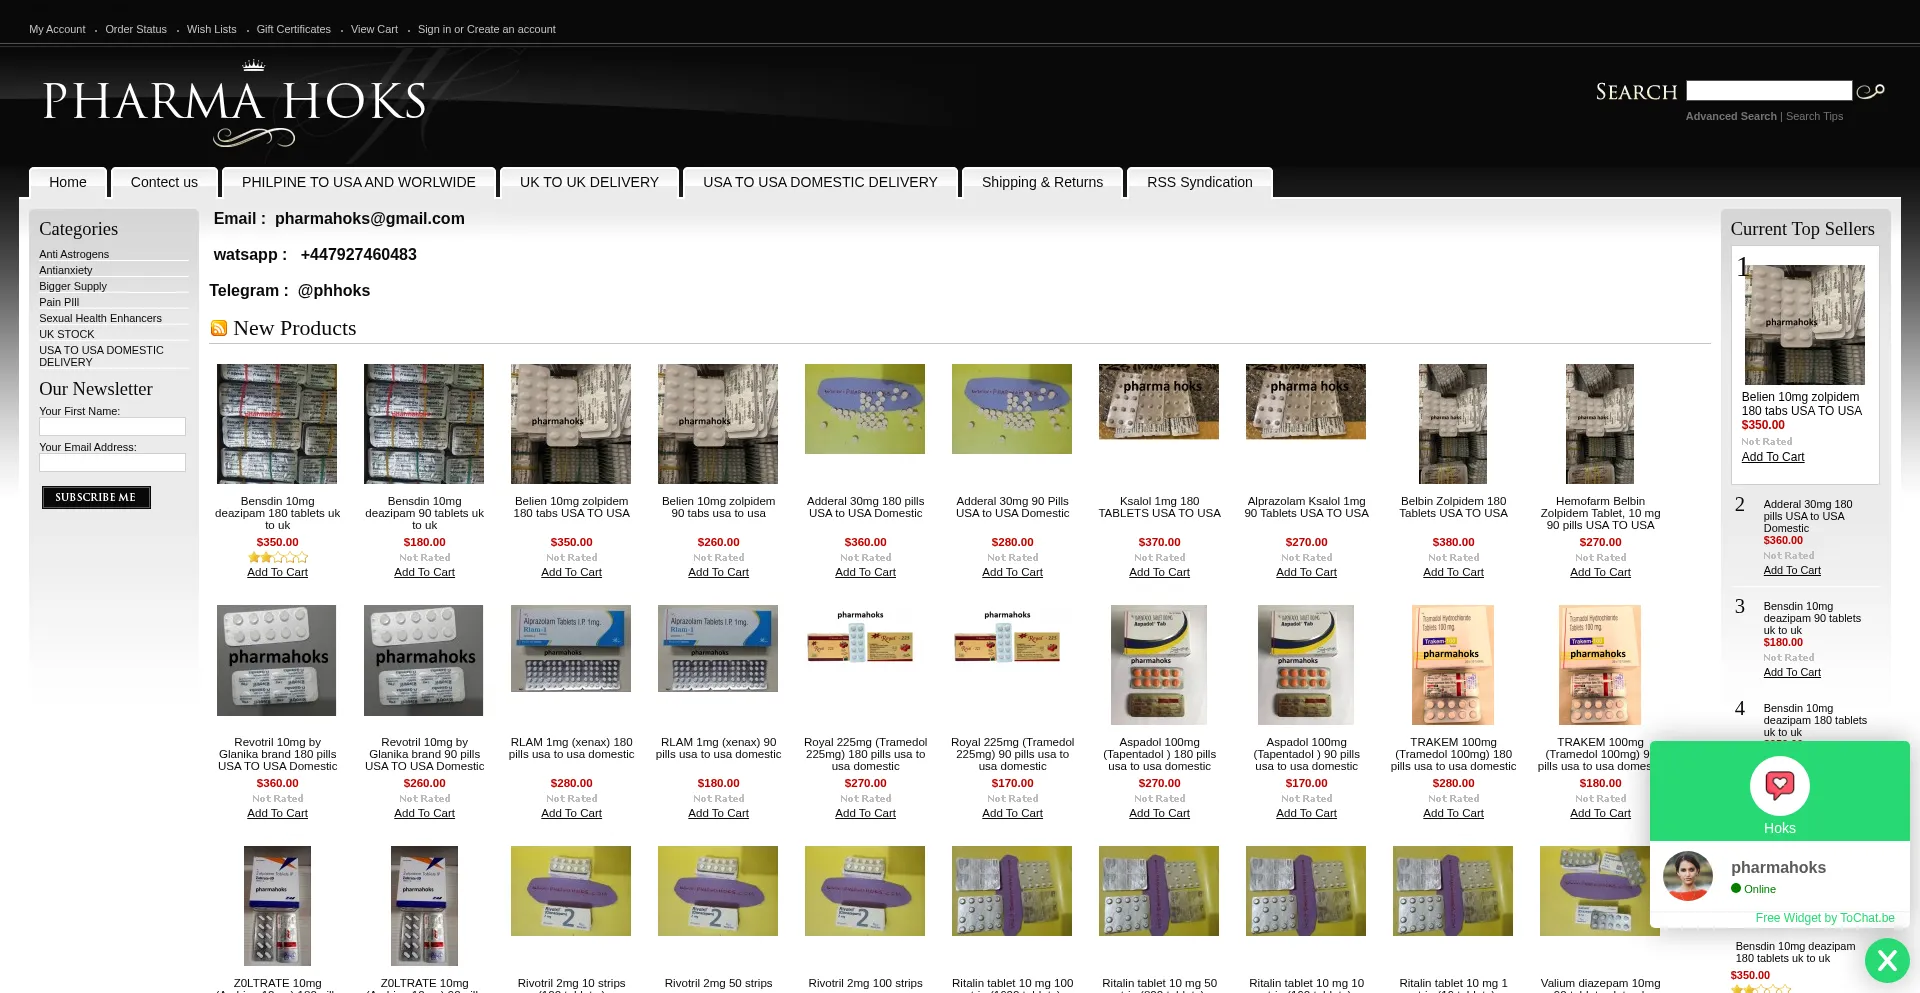Open top seller Bensdin 90 tablets title
Viewport: 1920px width, 993px height.
[x=1812, y=618]
